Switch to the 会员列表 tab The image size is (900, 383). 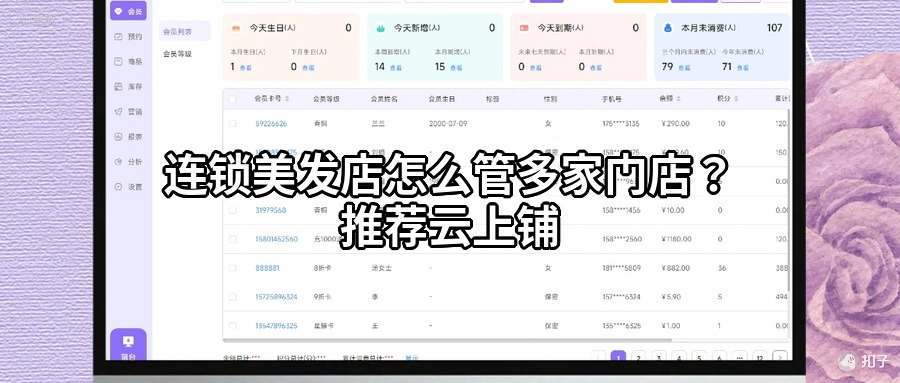tap(185, 32)
